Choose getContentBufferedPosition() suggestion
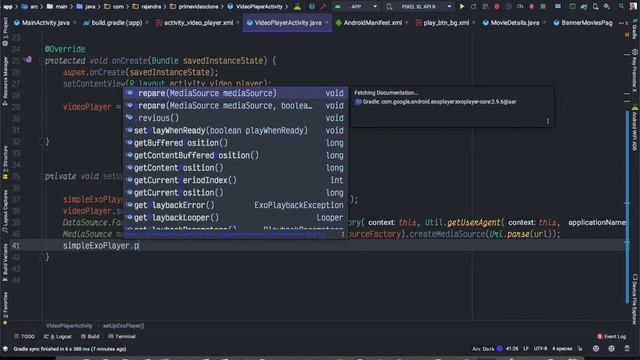This screenshot has height=360, width=640. point(236,156)
